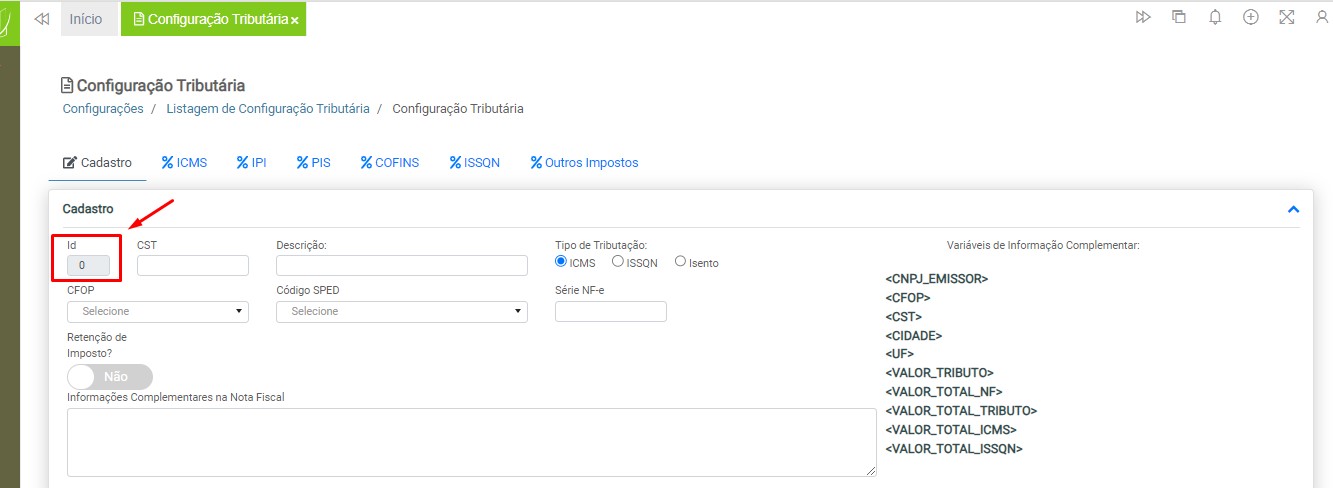Click the duplicate windows icon in top bar
Viewport: 1333px width, 488px height.
coord(1179,18)
